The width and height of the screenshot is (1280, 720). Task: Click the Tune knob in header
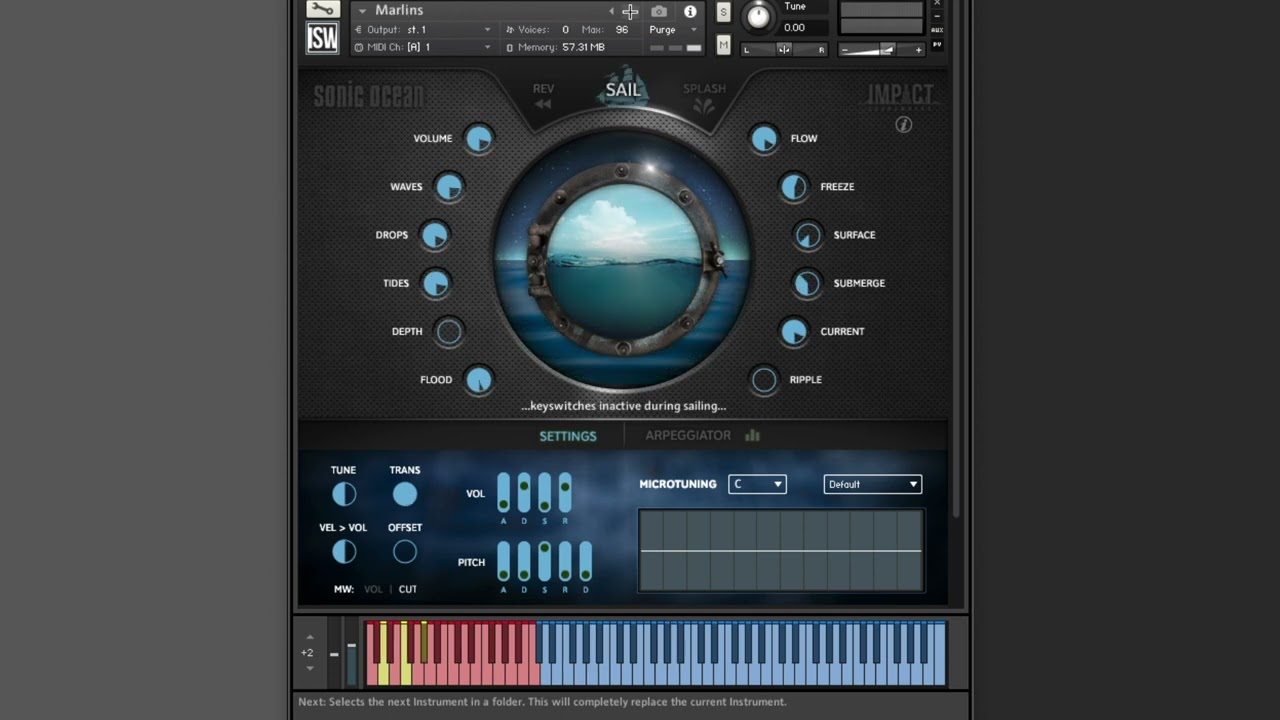point(759,15)
